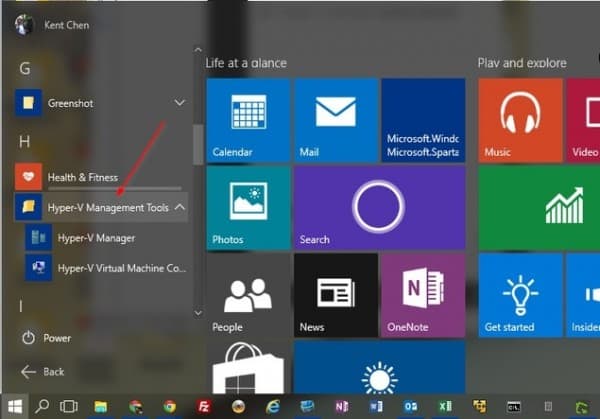This screenshot has height=419, width=600.
Task: Open the Calendar tile
Action: [248, 120]
